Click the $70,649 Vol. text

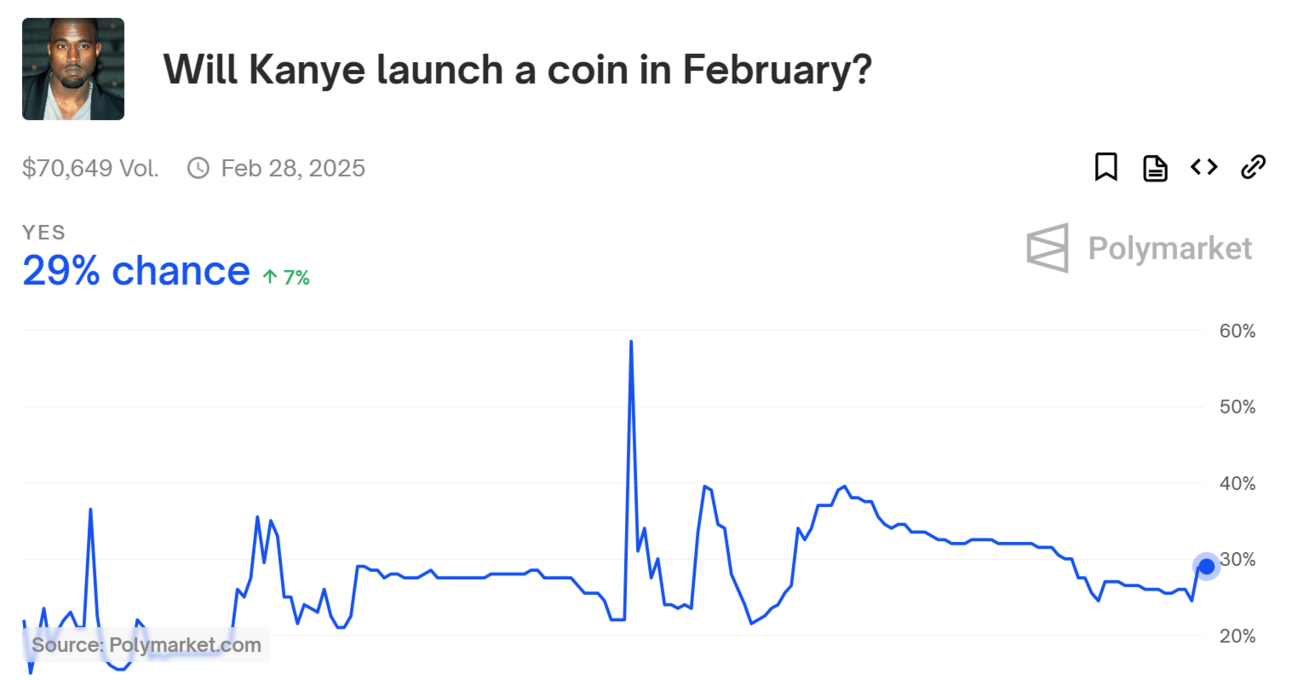coord(90,168)
